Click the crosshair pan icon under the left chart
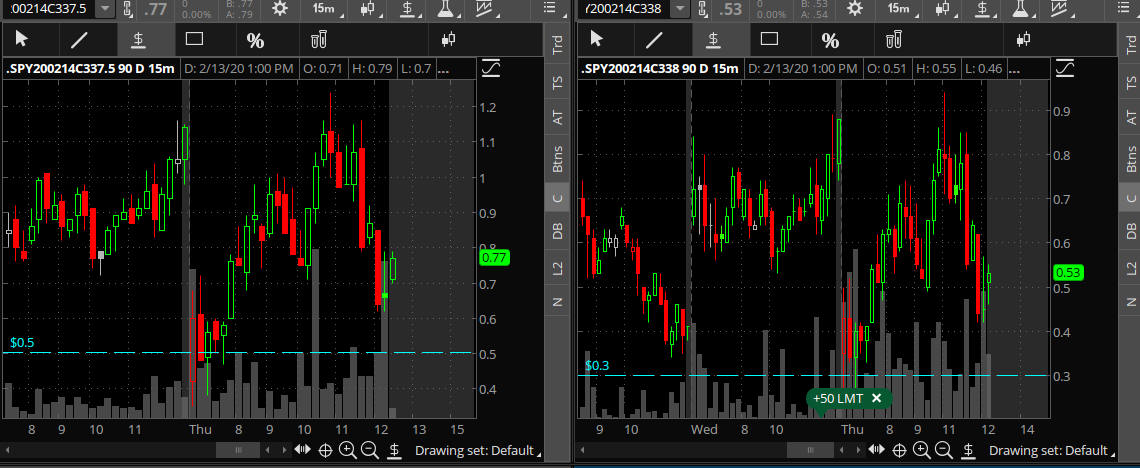1140x468 pixels. [325, 450]
